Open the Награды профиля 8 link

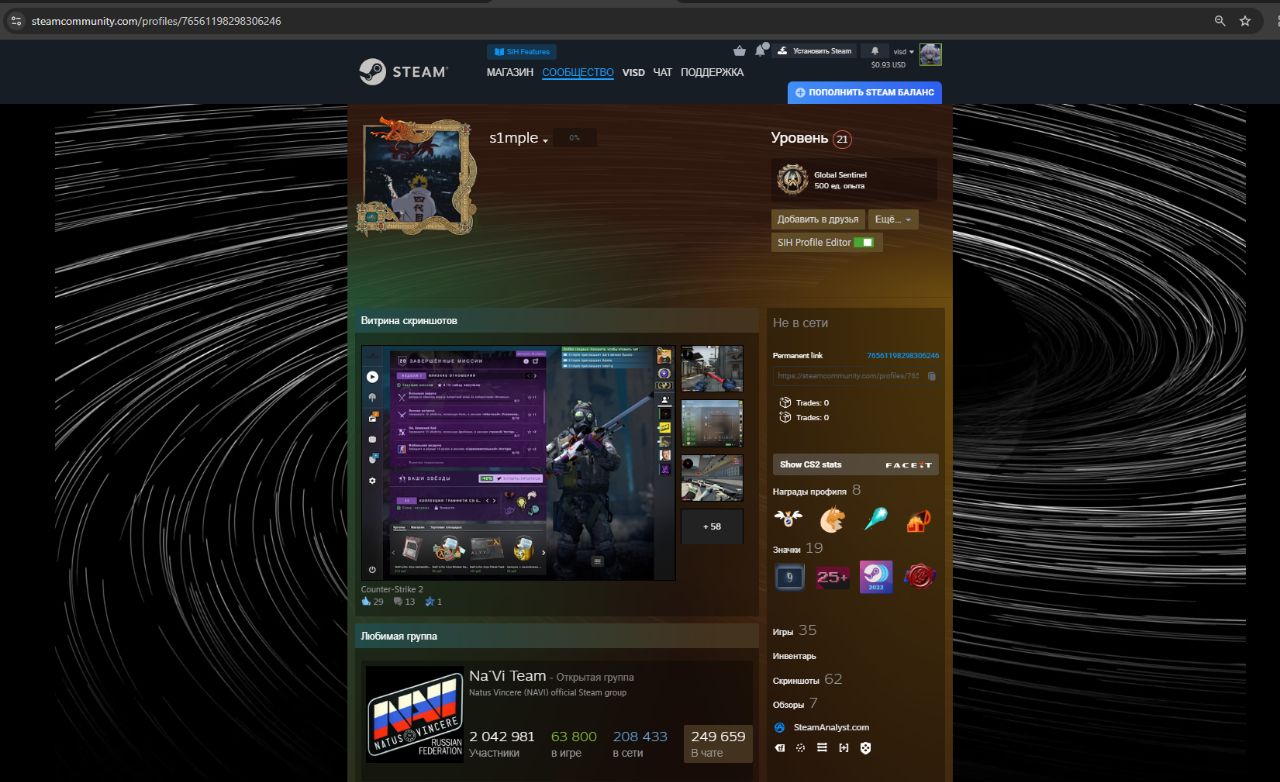(x=817, y=491)
